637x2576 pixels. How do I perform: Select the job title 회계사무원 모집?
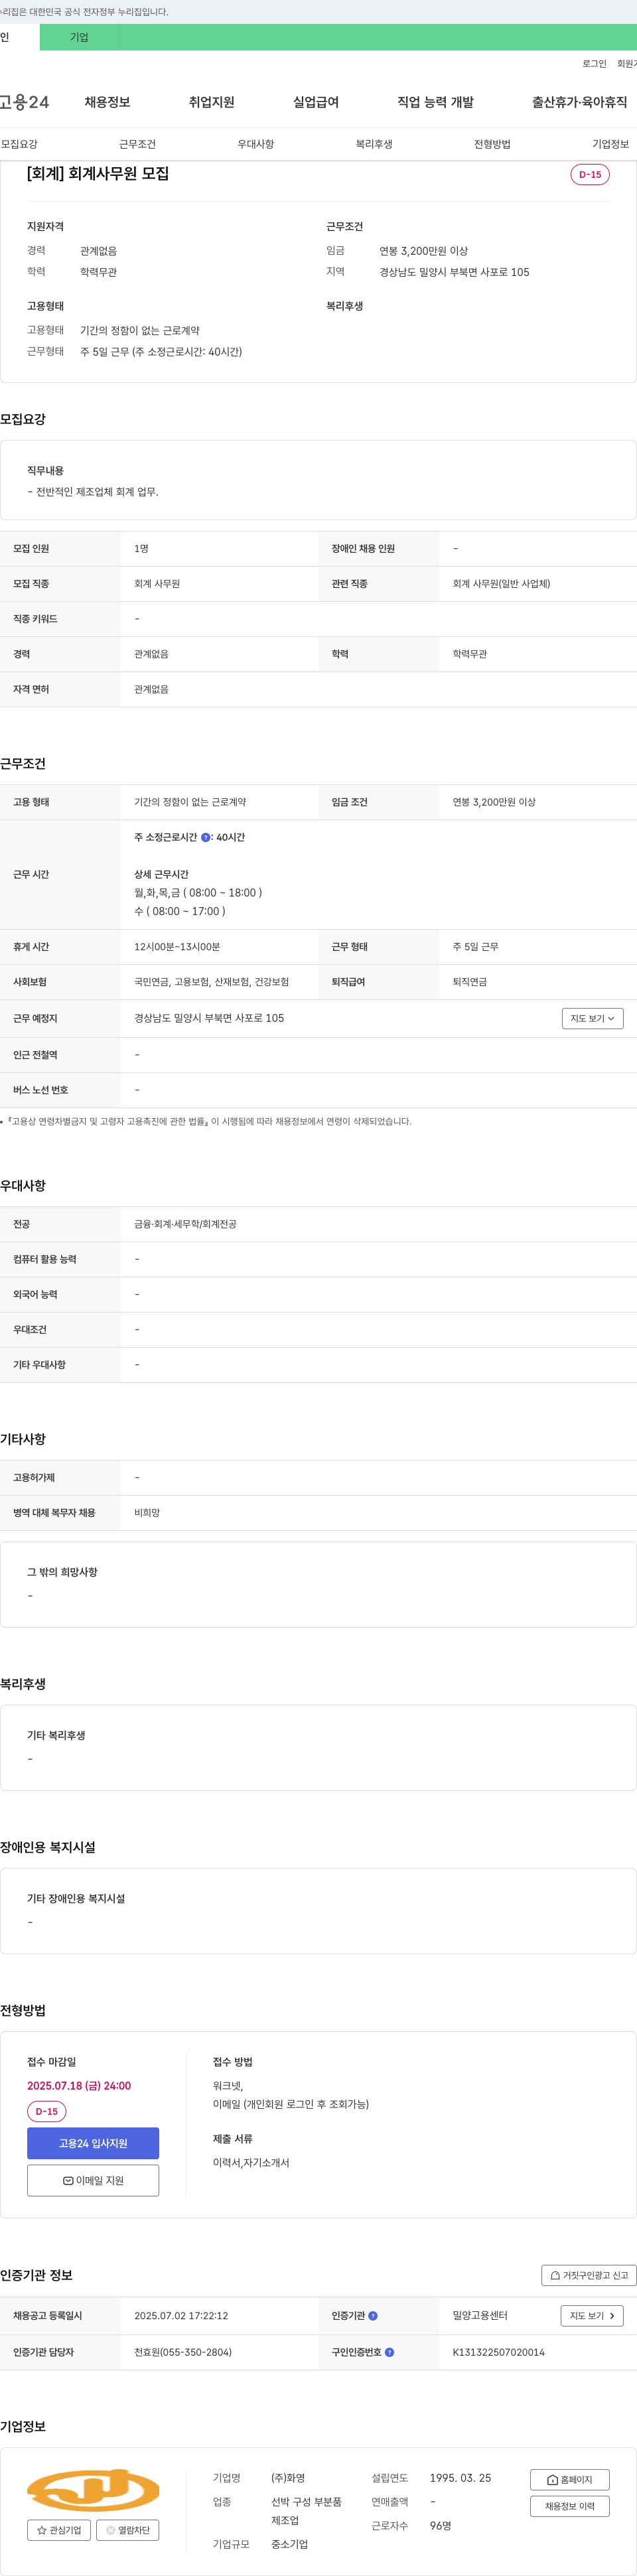pyautogui.click(x=98, y=174)
